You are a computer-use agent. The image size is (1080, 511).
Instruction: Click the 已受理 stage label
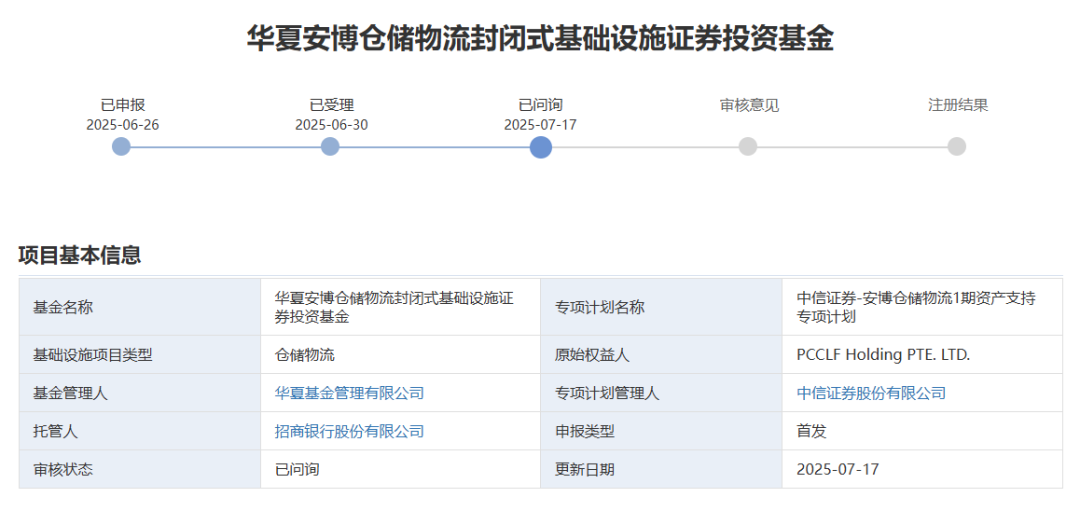tap(331, 105)
